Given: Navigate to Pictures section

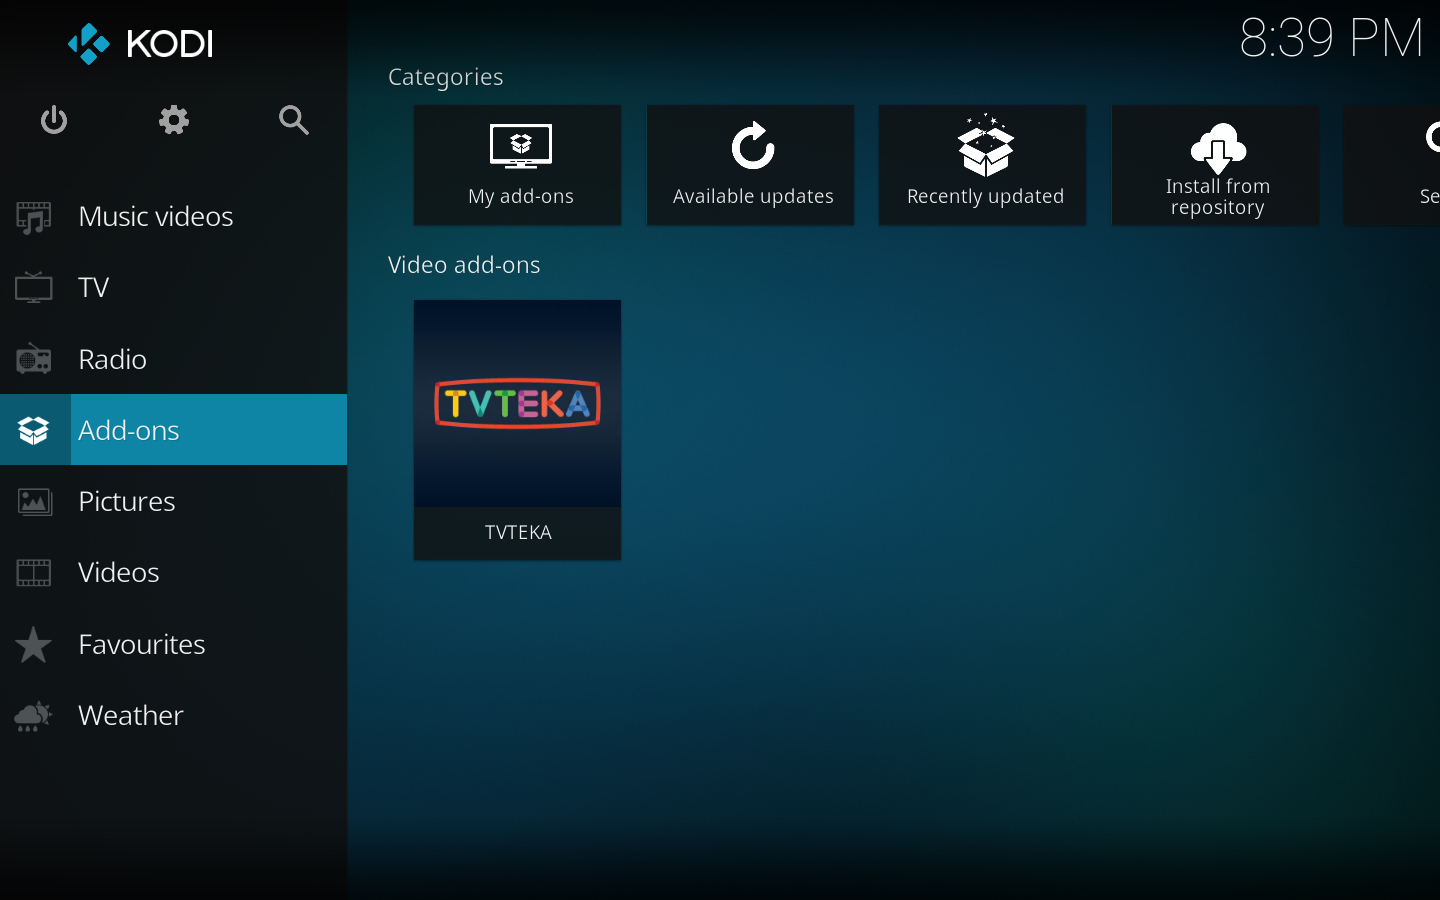Looking at the screenshot, I should (127, 501).
